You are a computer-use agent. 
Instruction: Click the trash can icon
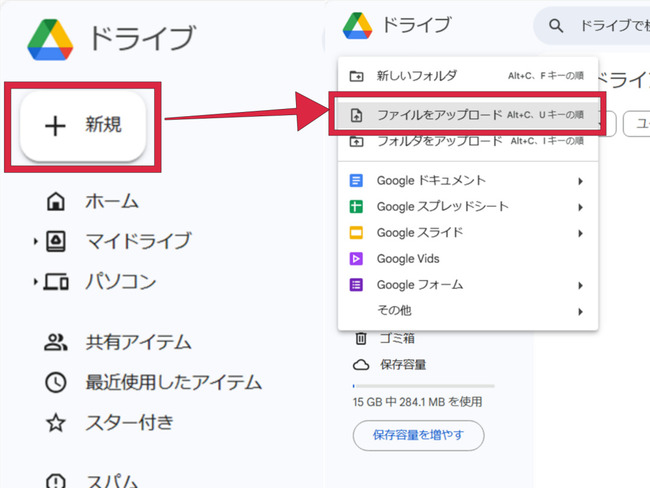point(361,338)
